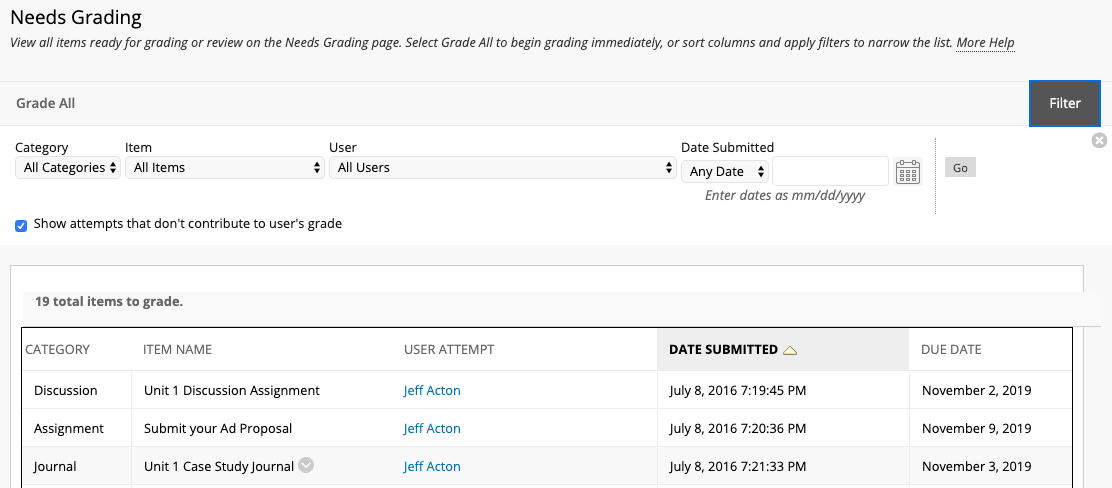Open Jeff Acton's Submit your Ad Proposal attempt
The height and width of the screenshot is (488, 1112).
[x=432, y=428]
